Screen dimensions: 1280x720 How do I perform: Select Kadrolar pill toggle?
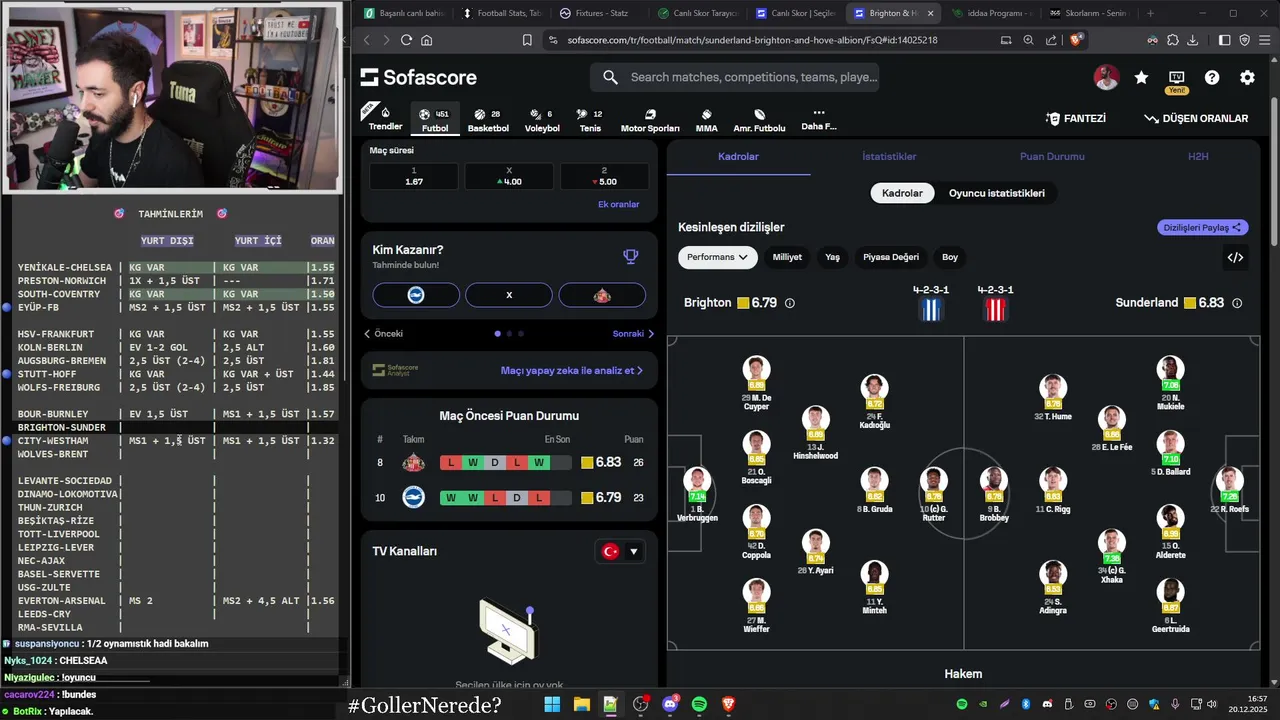point(902,193)
